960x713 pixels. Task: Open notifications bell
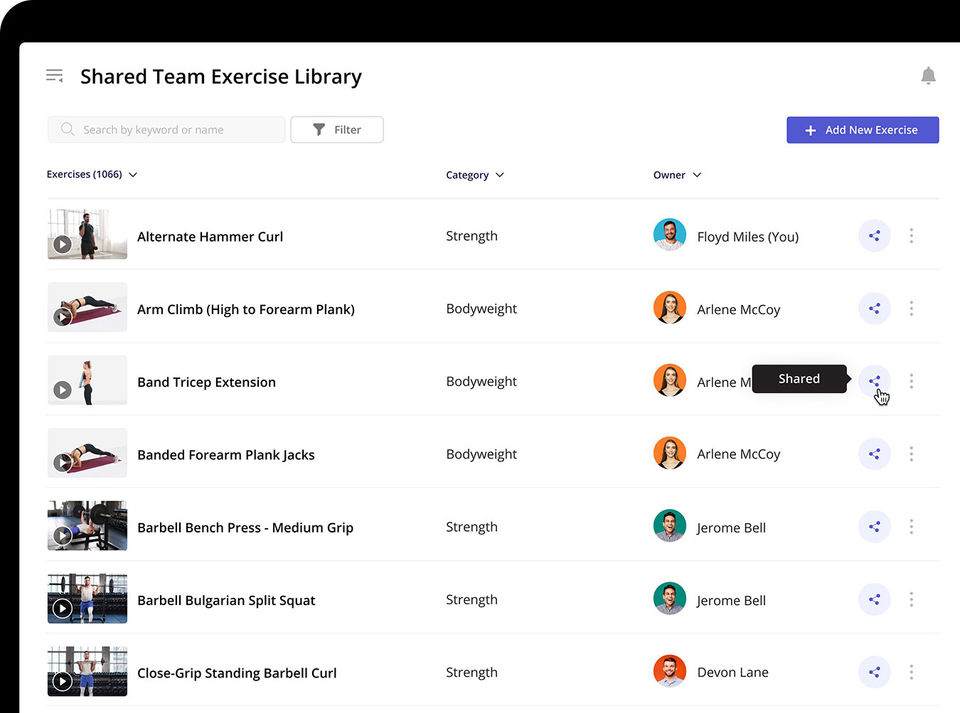pyautogui.click(x=928, y=76)
